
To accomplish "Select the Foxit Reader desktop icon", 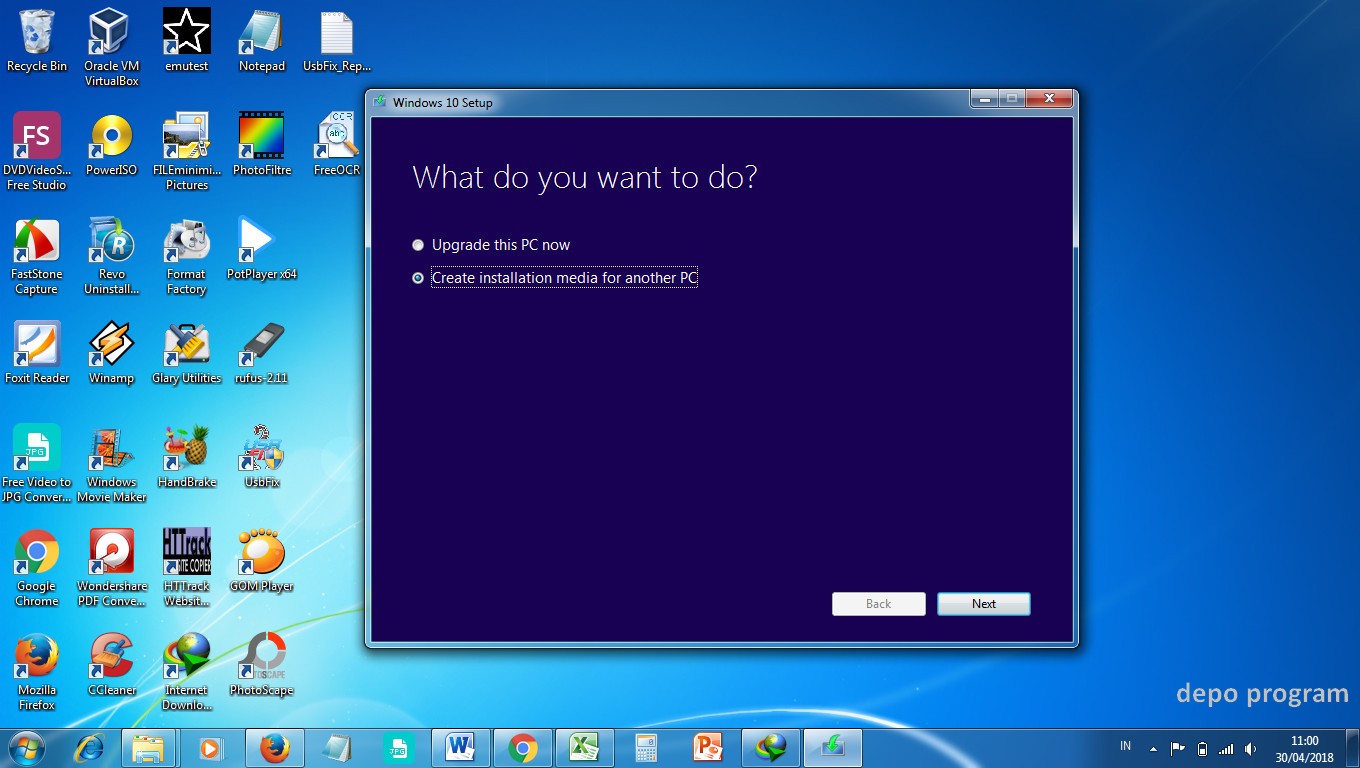I will coord(37,353).
